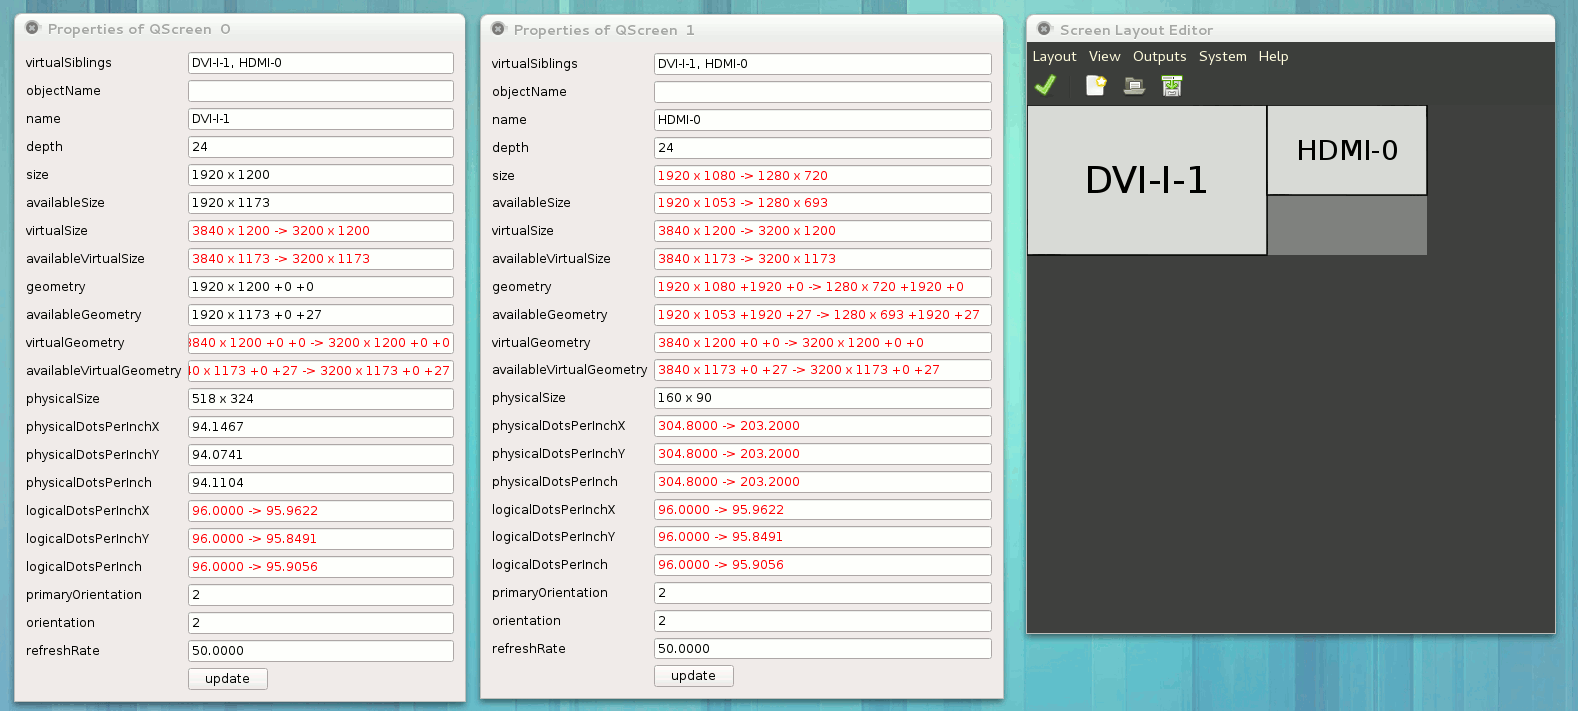Viewport: 1578px width, 711px height.
Task: Select the DVI-I-1 monitor in the layout
Action: [x=1146, y=180]
